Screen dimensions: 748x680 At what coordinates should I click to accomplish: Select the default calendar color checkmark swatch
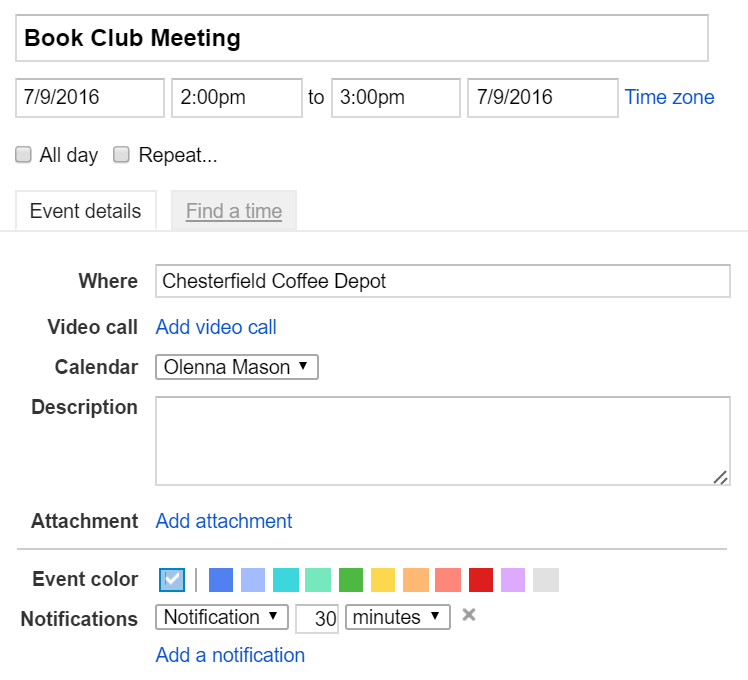tap(172, 580)
